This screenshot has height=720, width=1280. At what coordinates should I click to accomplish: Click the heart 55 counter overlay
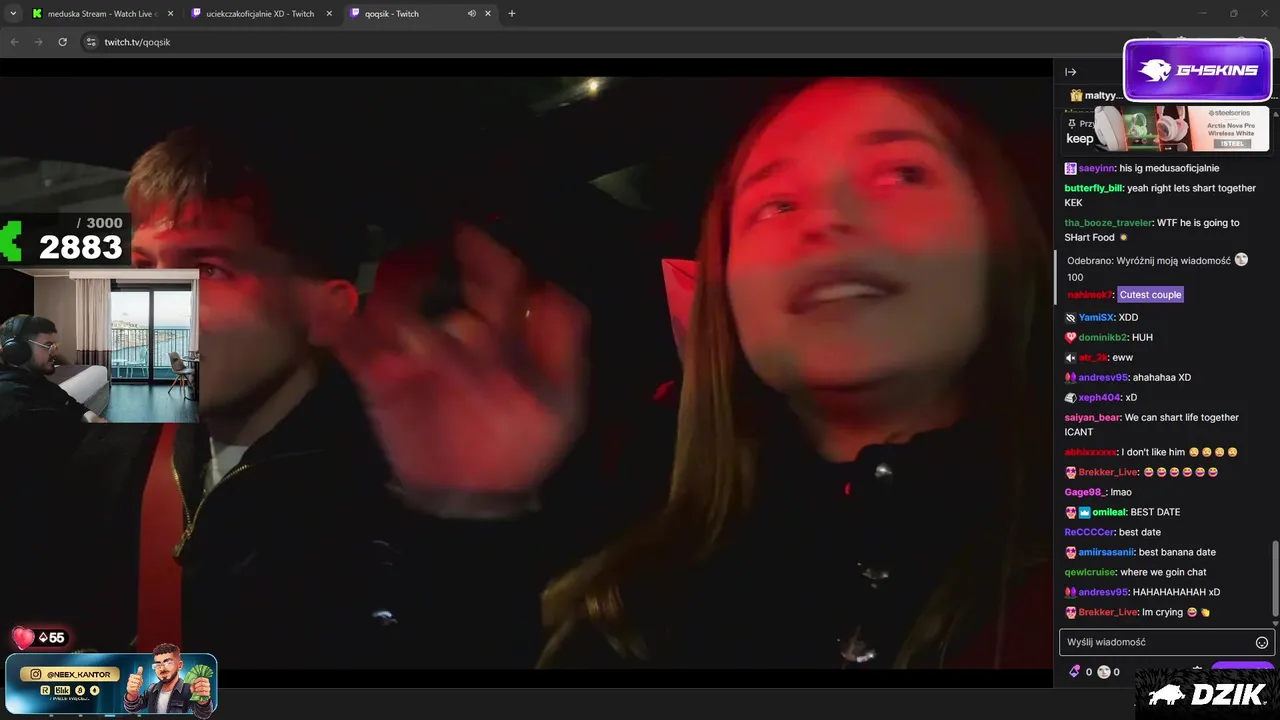[40, 637]
